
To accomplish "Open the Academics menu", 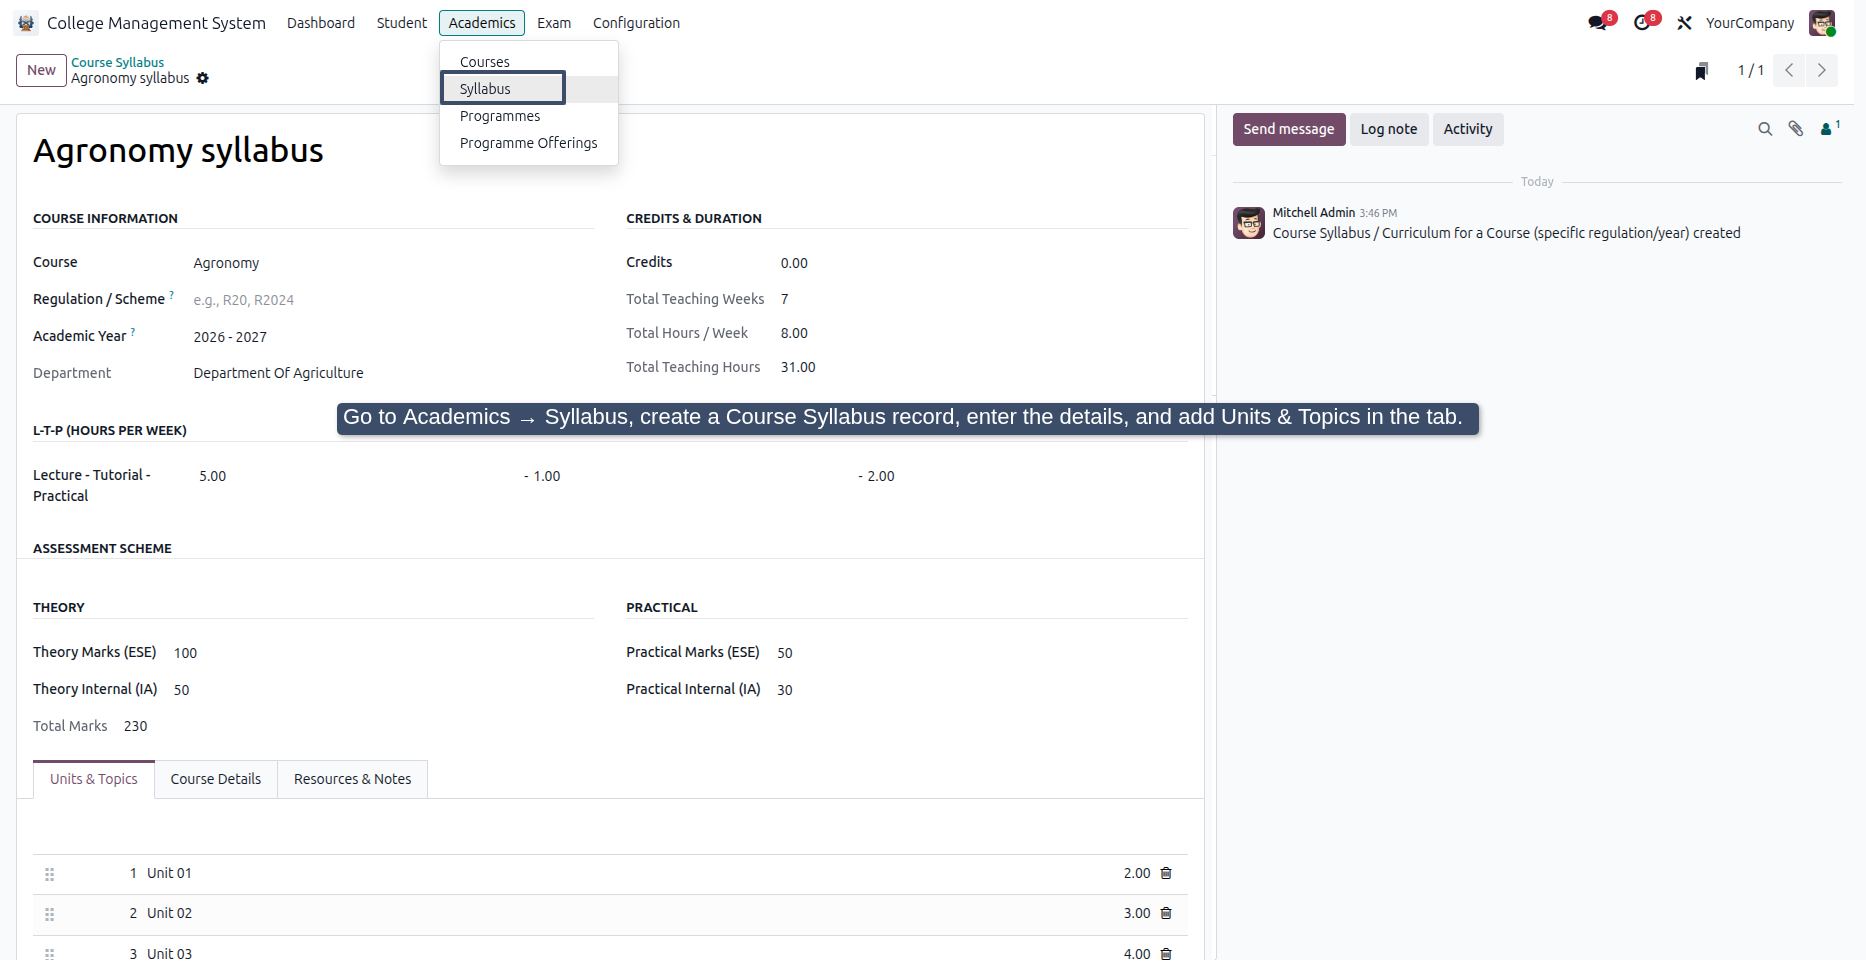I will tap(482, 23).
